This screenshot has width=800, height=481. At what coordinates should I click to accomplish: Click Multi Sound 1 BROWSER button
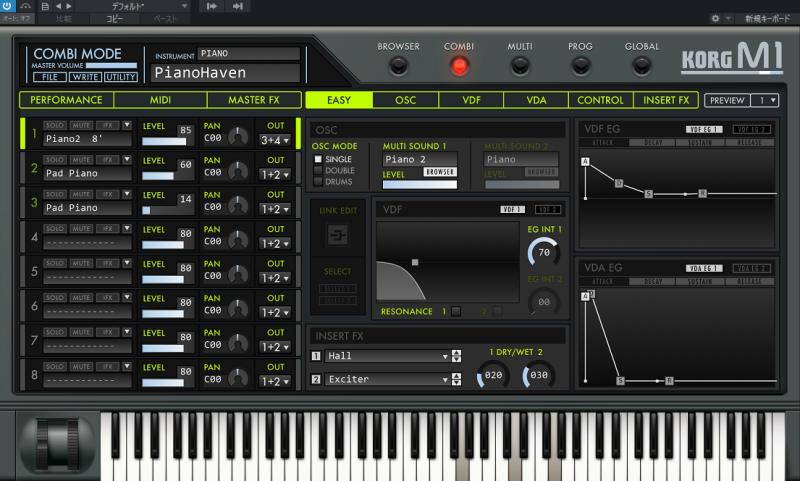coord(440,172)
